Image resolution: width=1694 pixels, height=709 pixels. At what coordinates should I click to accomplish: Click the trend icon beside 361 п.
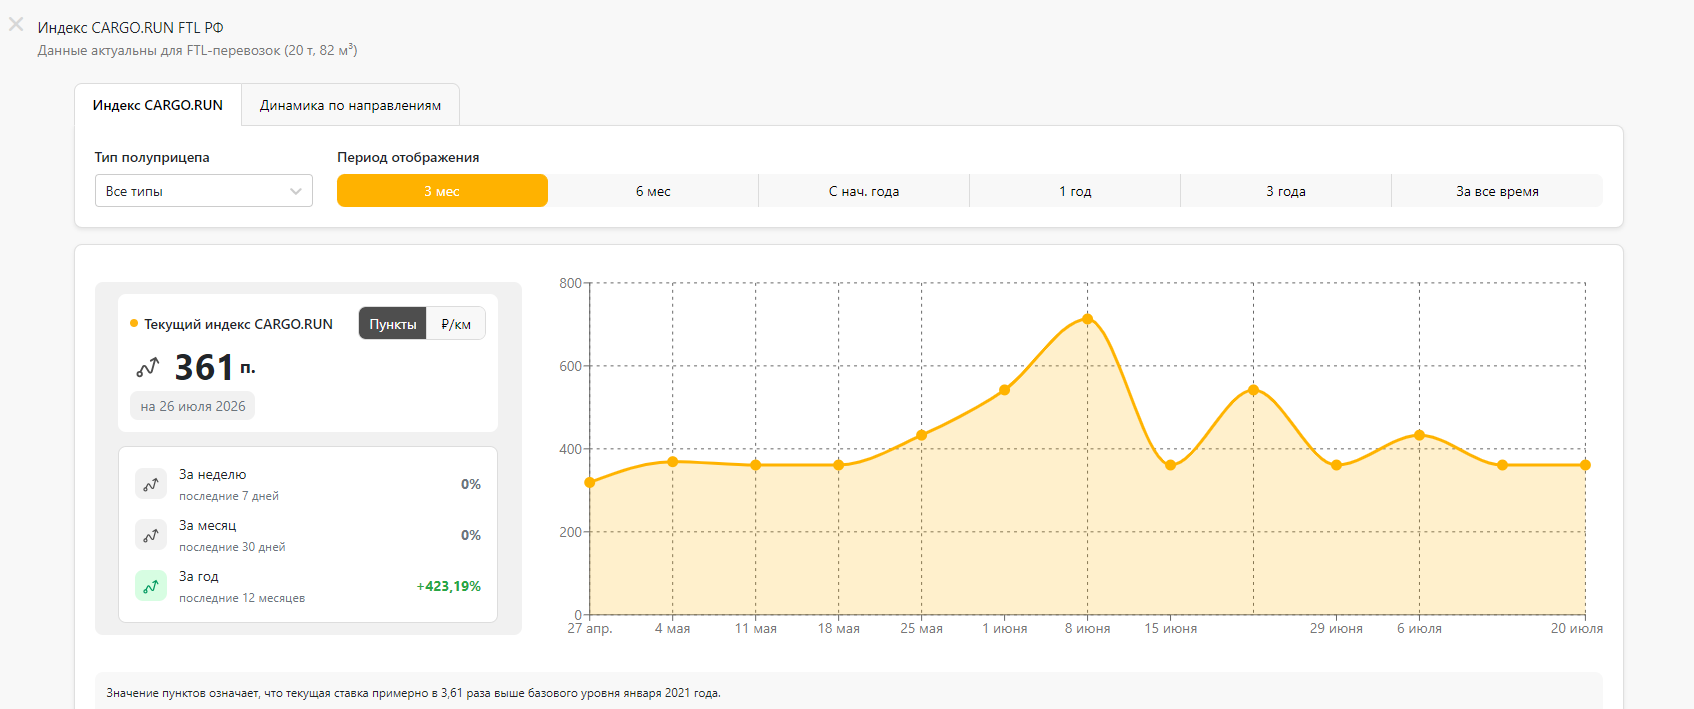tap(148, 368)
